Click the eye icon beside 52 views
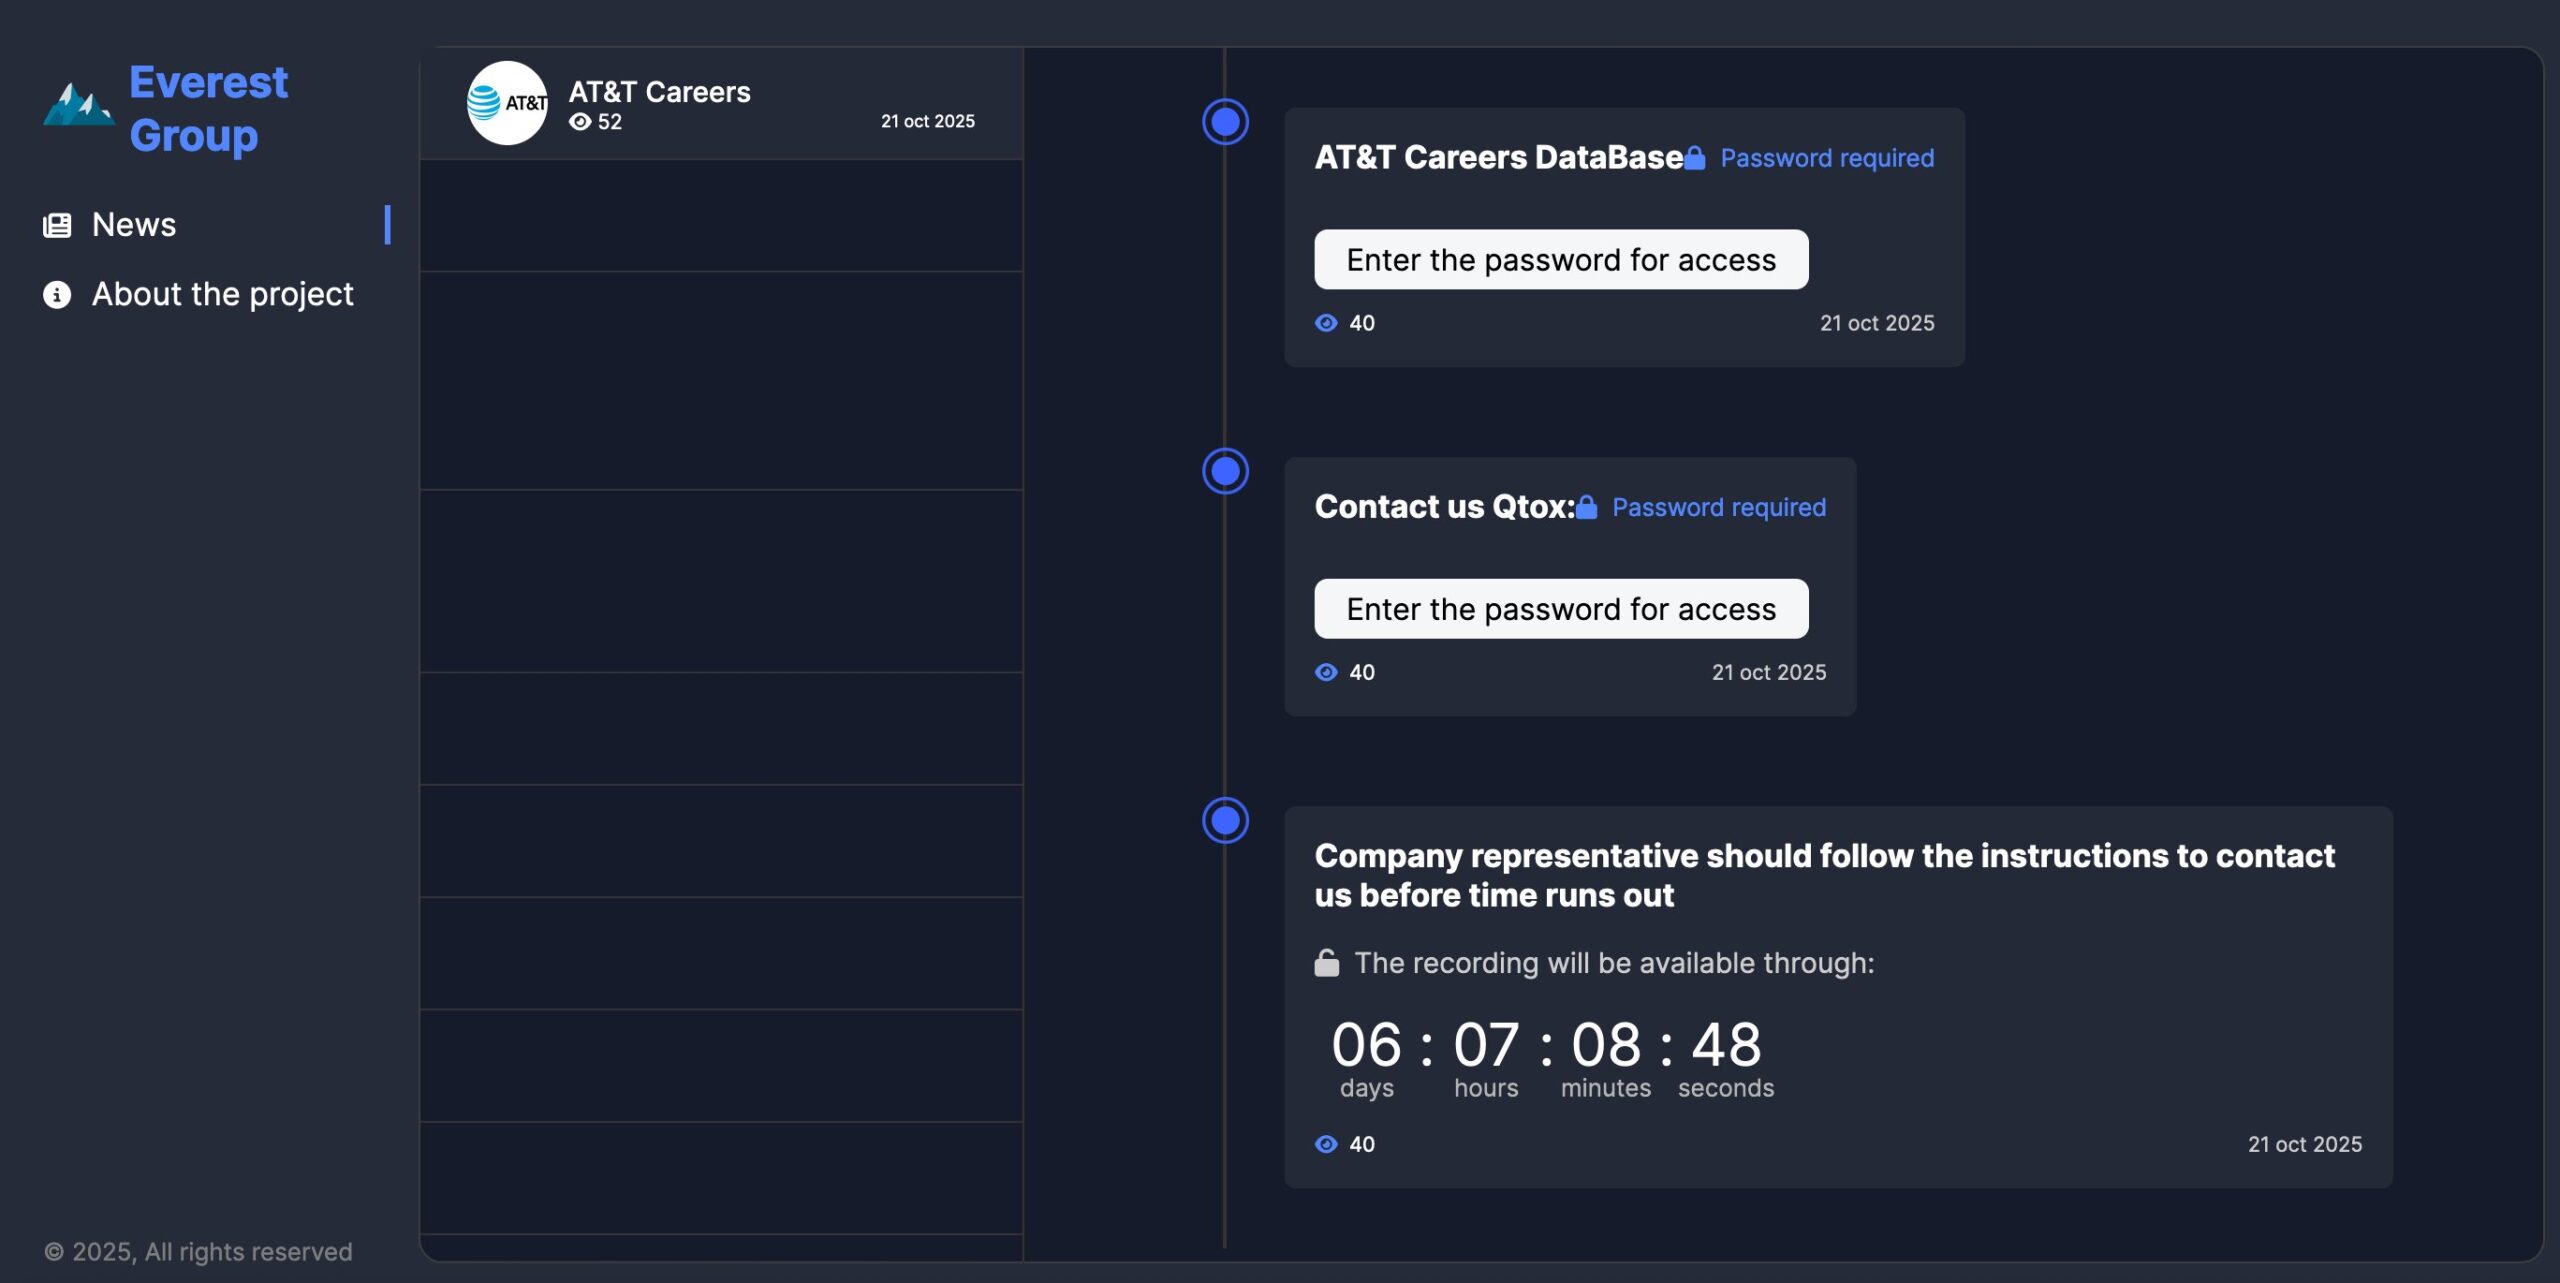This screenshot has width=2560, height=1283. coord(579,122)
